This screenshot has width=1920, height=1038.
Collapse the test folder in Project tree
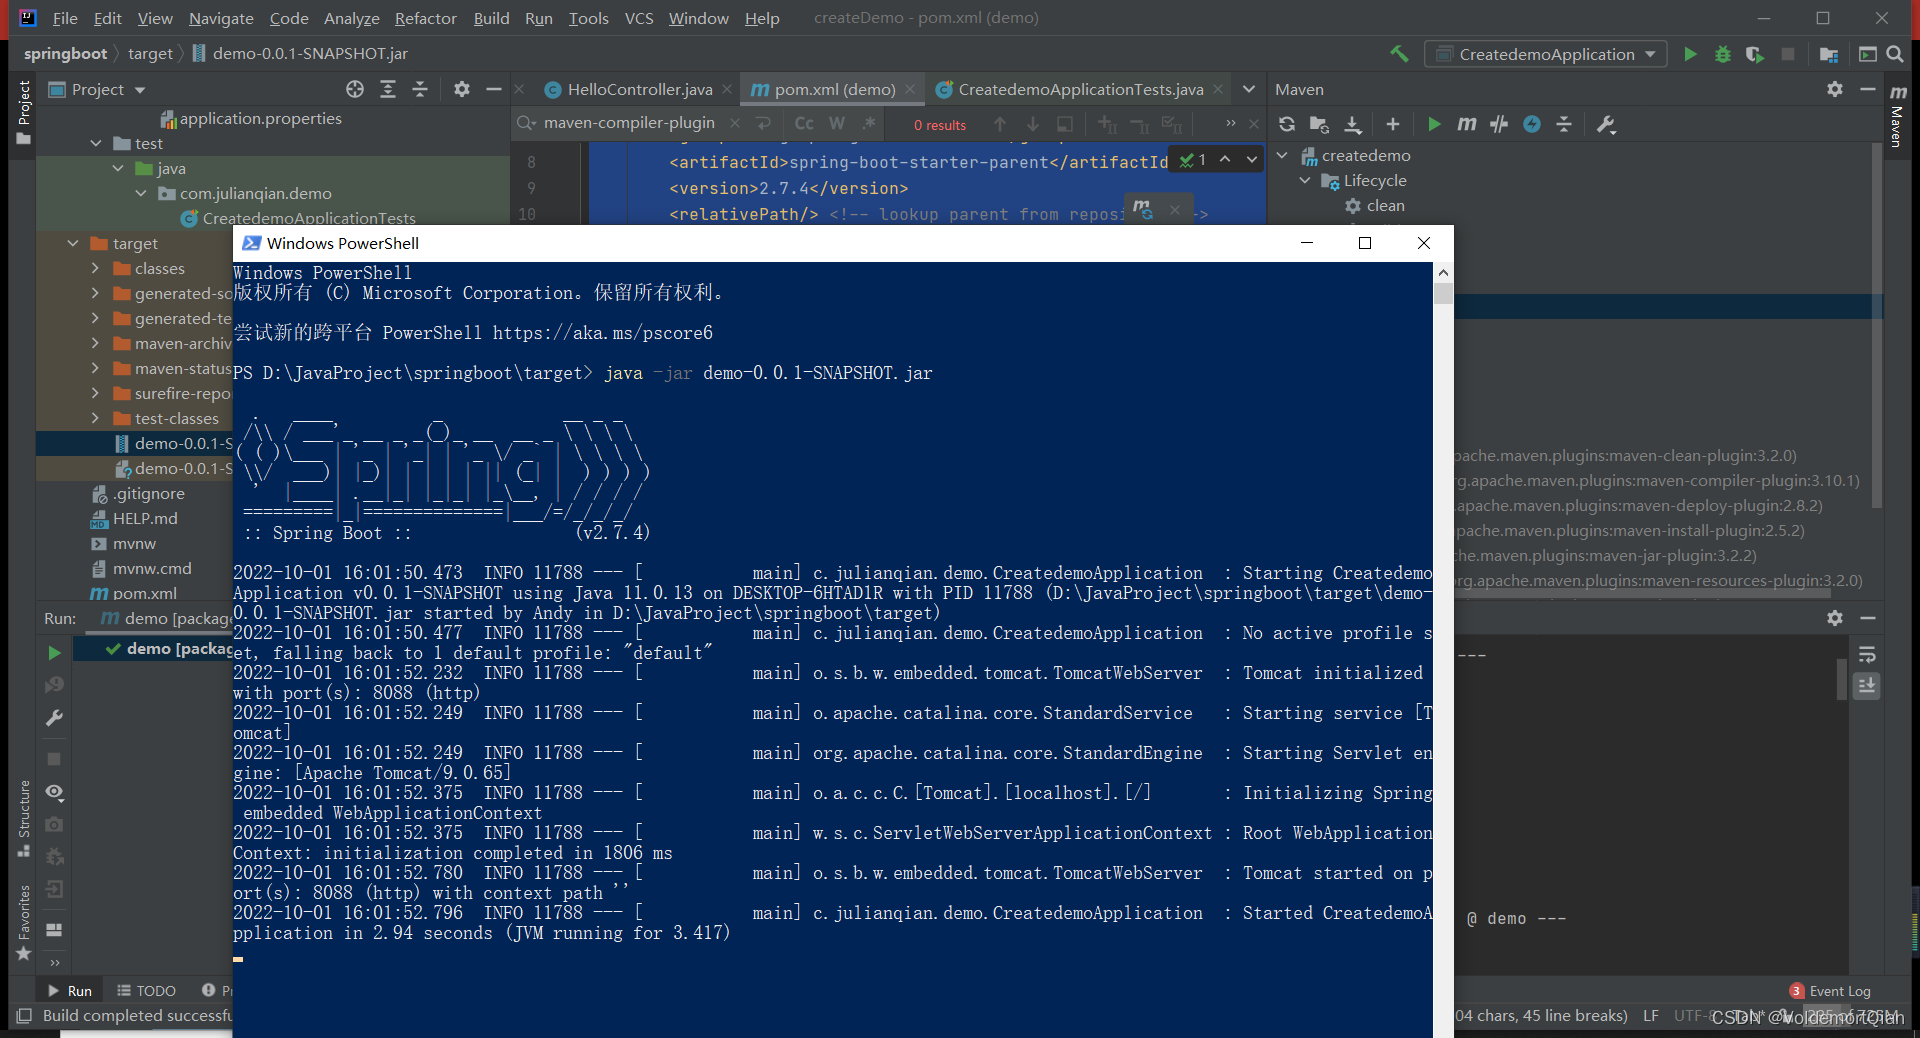(x=96, y=143)
